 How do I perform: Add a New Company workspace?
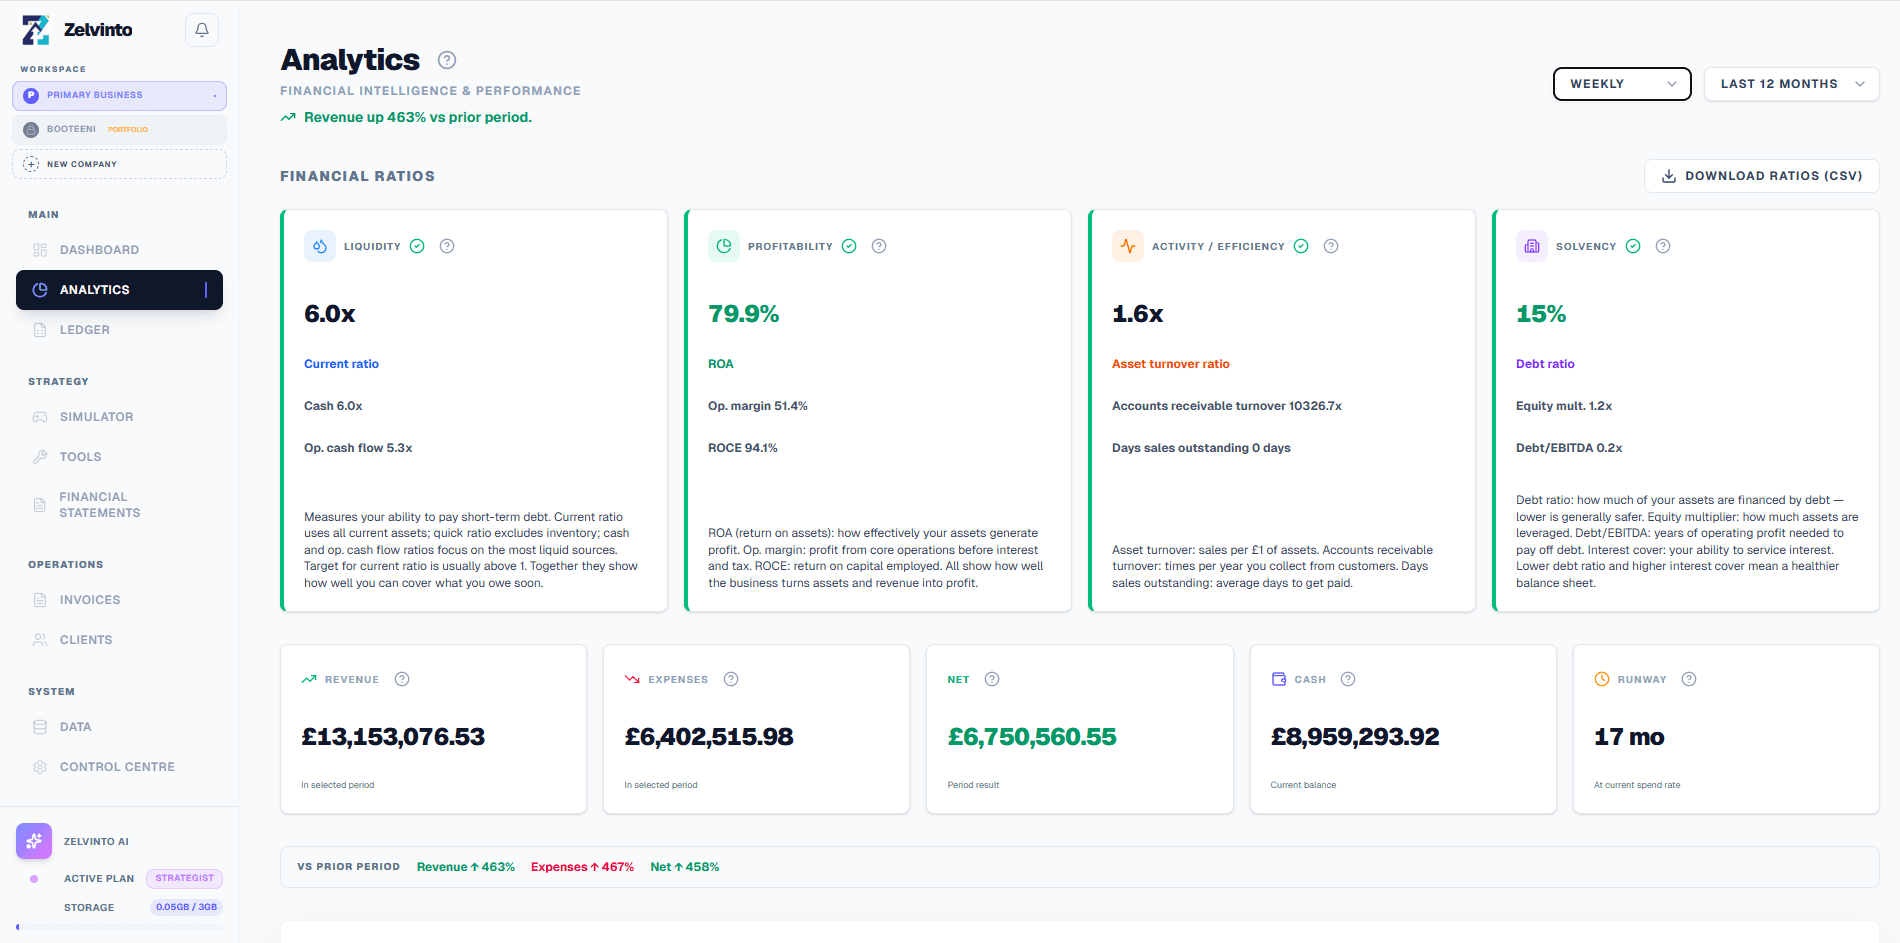pos(119,164)
